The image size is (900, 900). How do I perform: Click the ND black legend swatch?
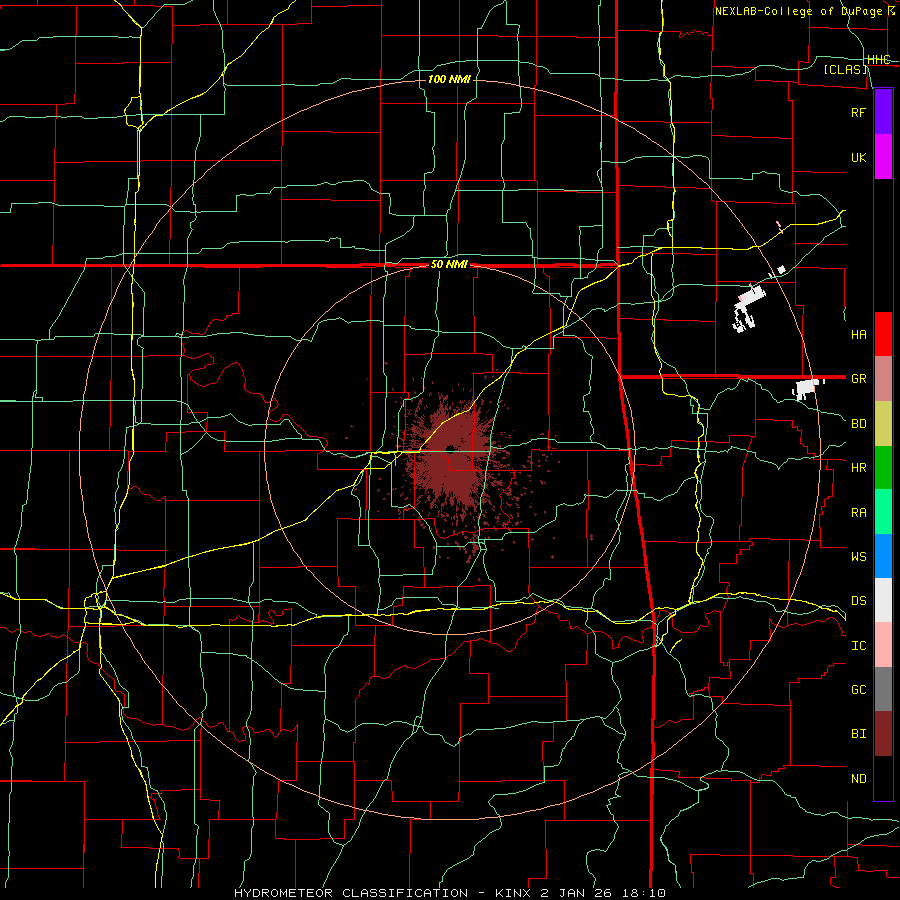(883, 778)
